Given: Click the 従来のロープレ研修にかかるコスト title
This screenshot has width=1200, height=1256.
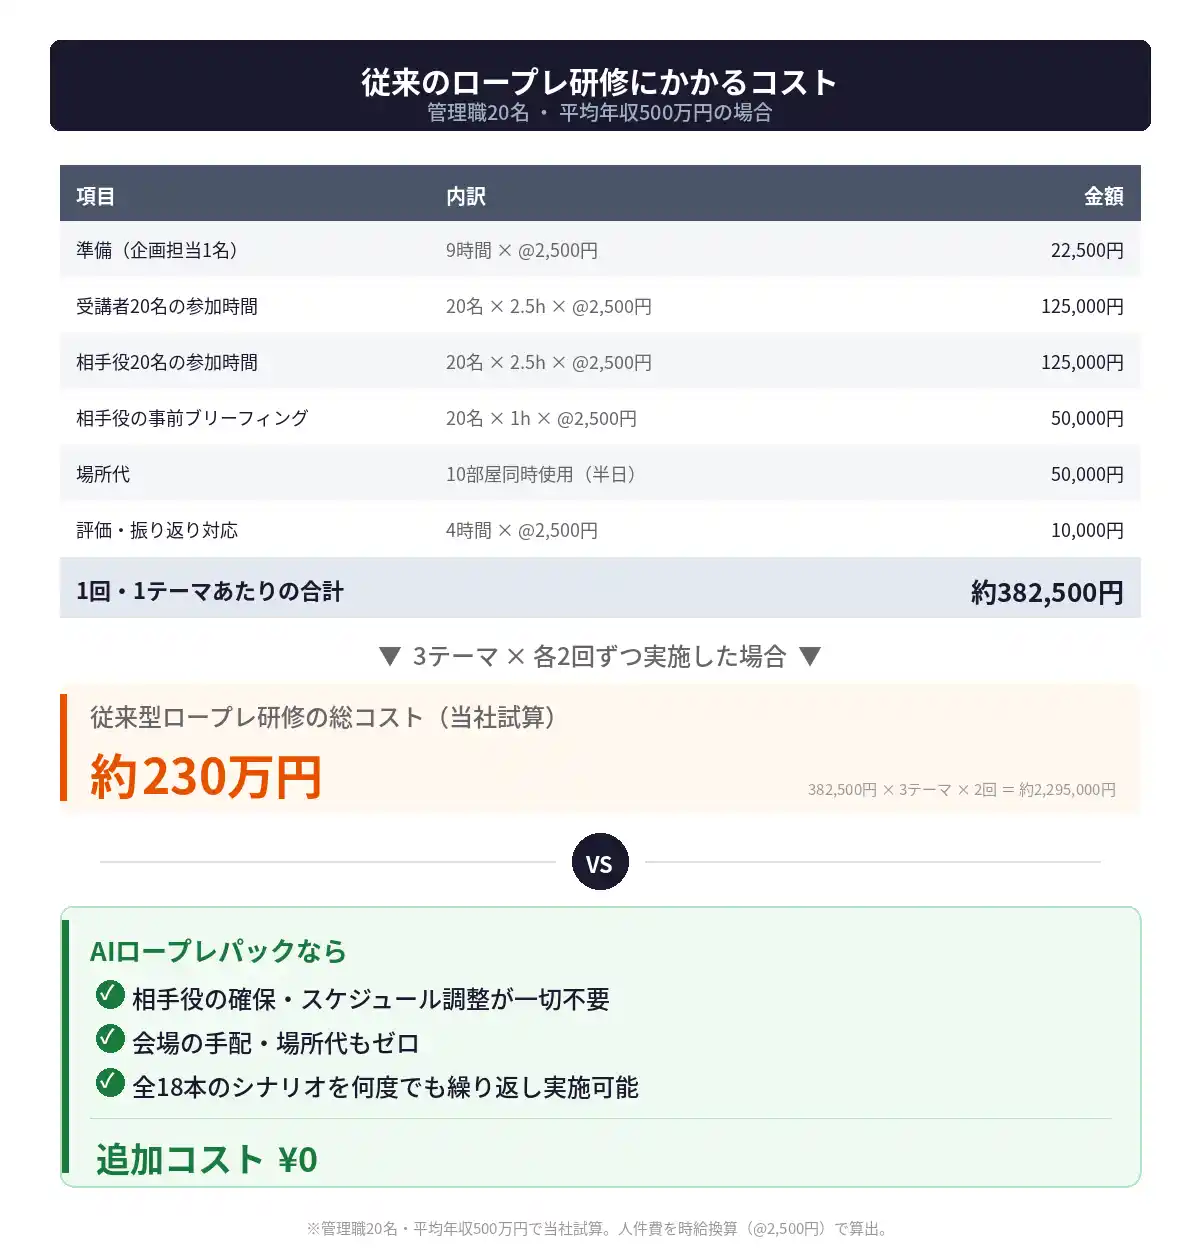Looking at the screenshot, I should [x=600, y=82].
